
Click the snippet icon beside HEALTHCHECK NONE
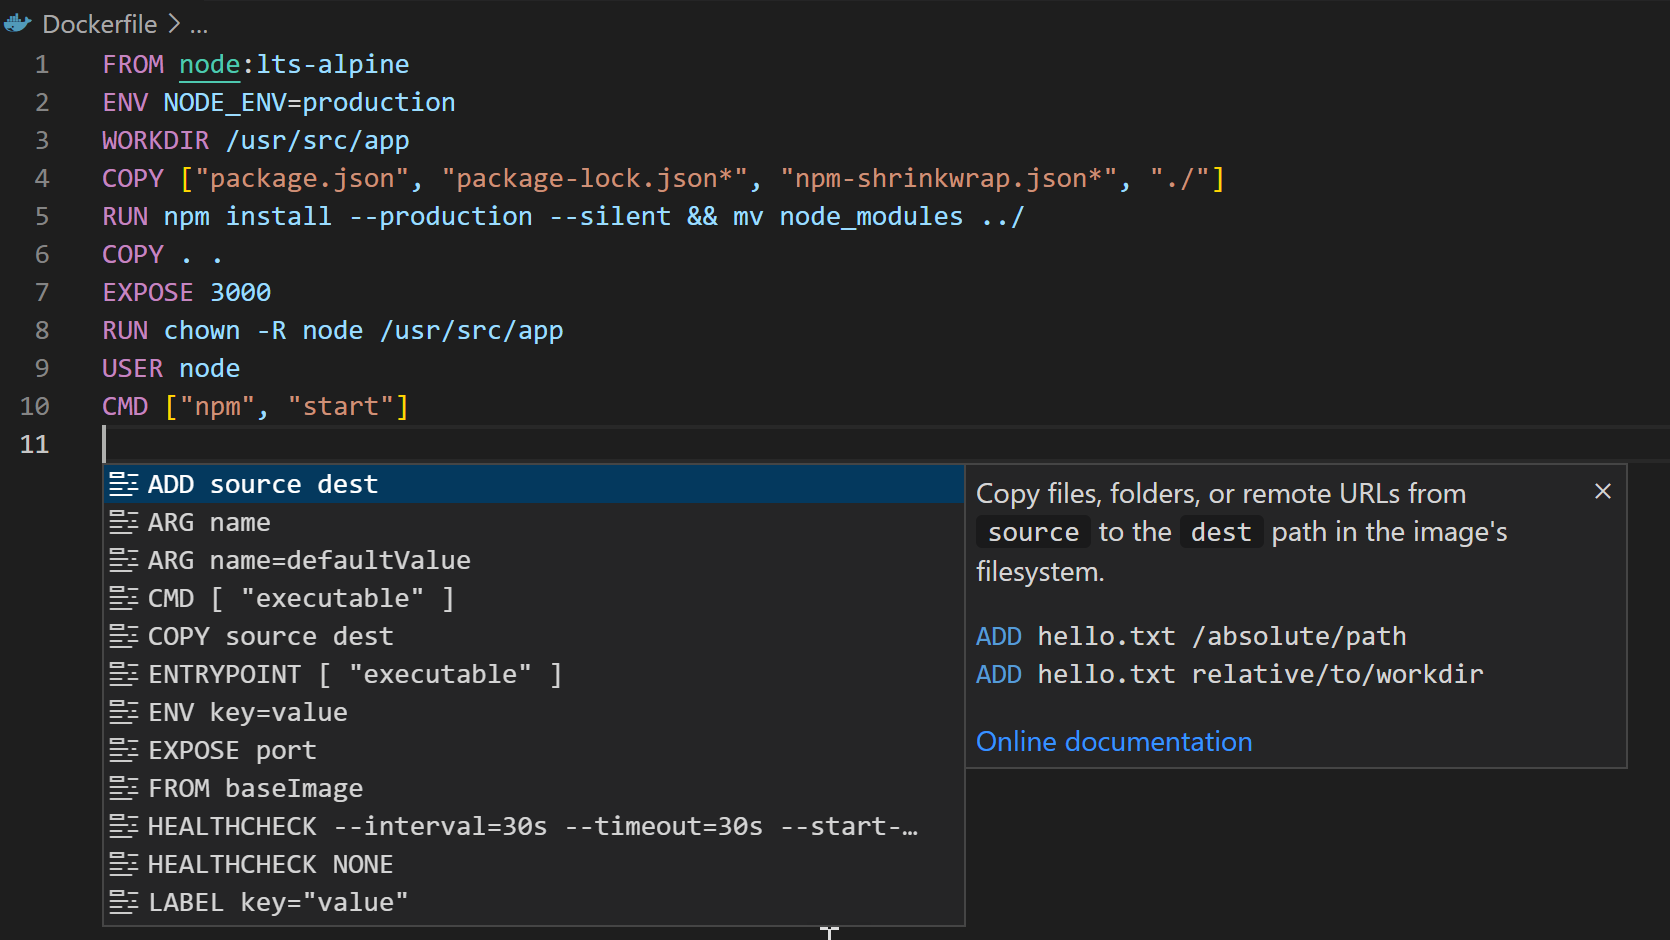coord(125,864)
